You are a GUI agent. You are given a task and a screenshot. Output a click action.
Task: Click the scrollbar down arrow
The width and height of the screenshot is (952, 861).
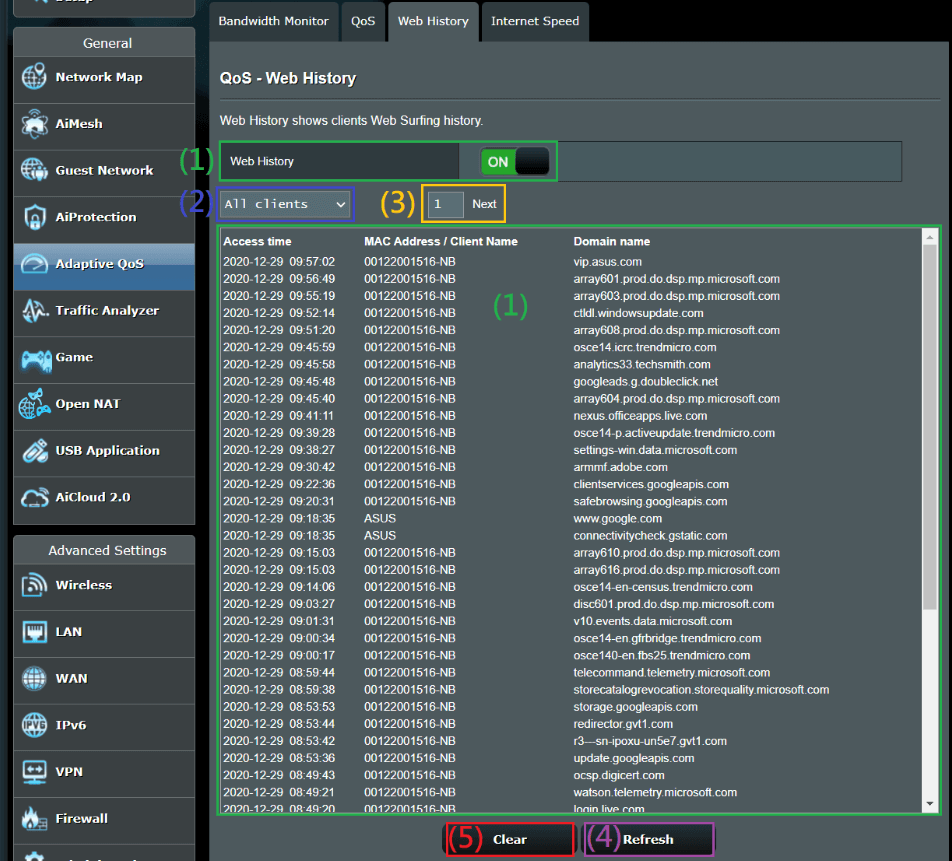[x=930, y=804]
